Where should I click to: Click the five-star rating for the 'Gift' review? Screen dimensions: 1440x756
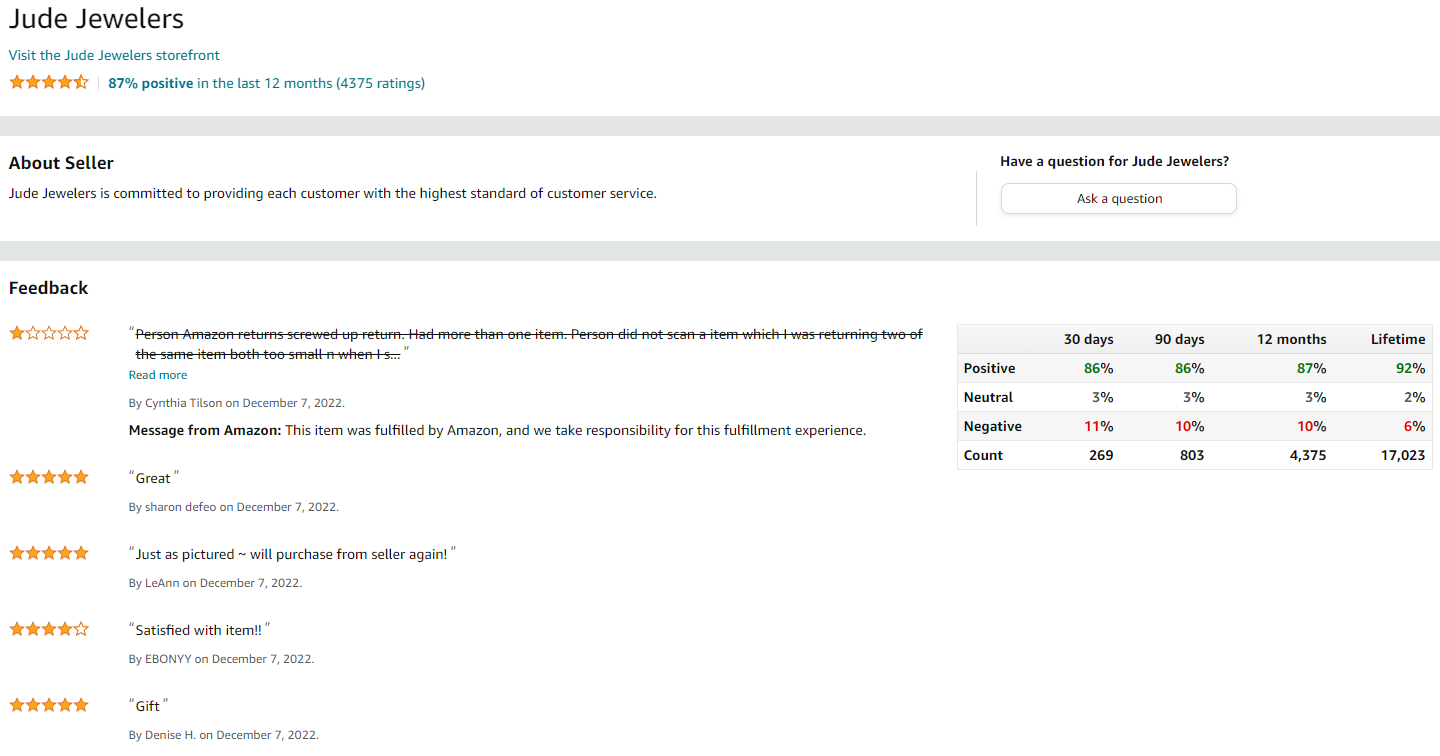click(49, 705)
